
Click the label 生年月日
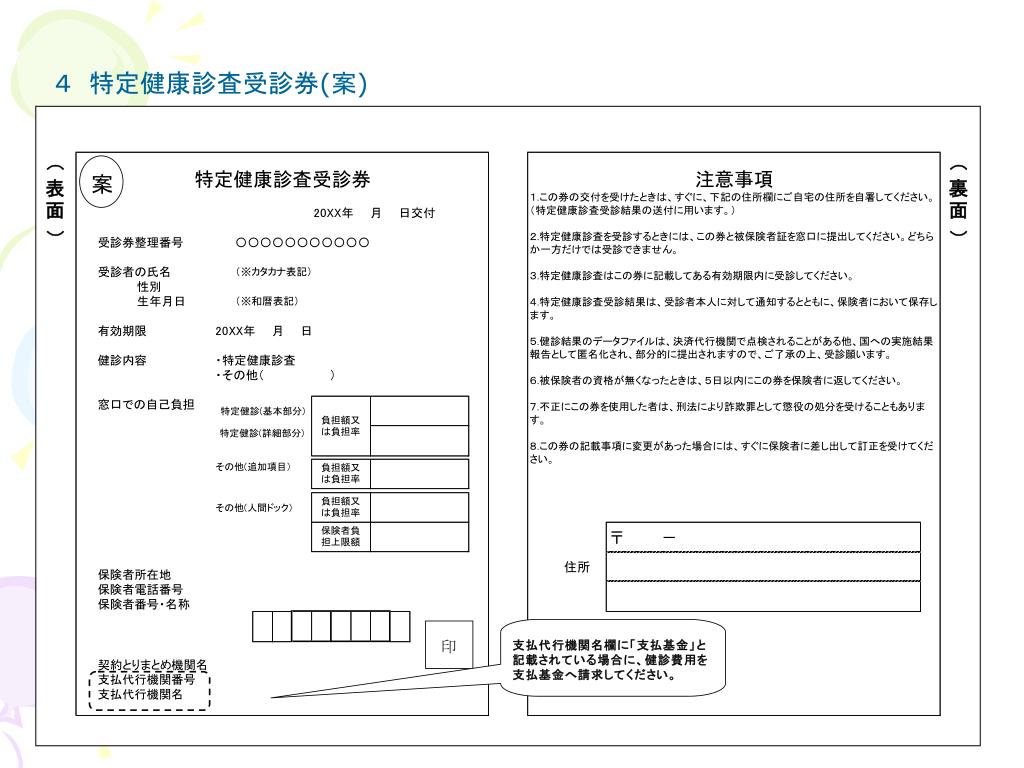tap(161, 301)
